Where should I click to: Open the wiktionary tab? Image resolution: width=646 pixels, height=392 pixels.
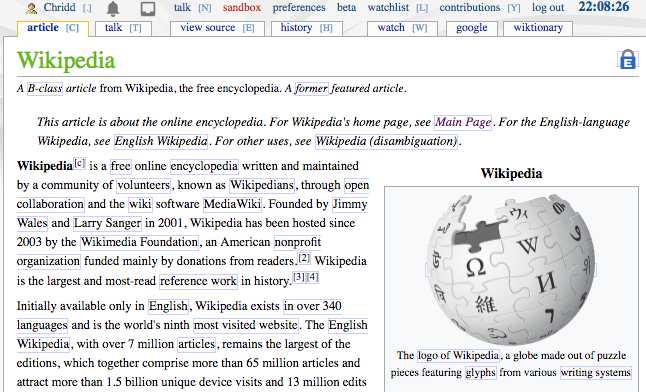[x=538, y=28]
